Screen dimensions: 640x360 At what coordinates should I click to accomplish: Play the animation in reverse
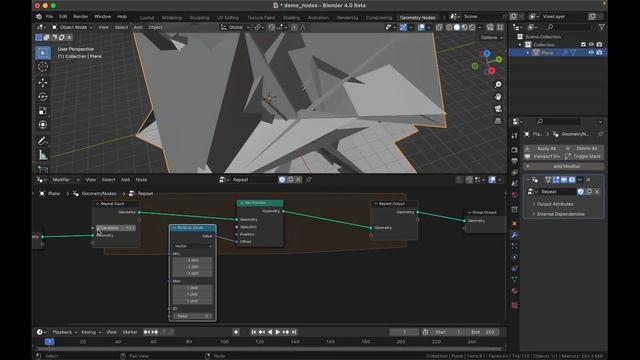point(270,332)
